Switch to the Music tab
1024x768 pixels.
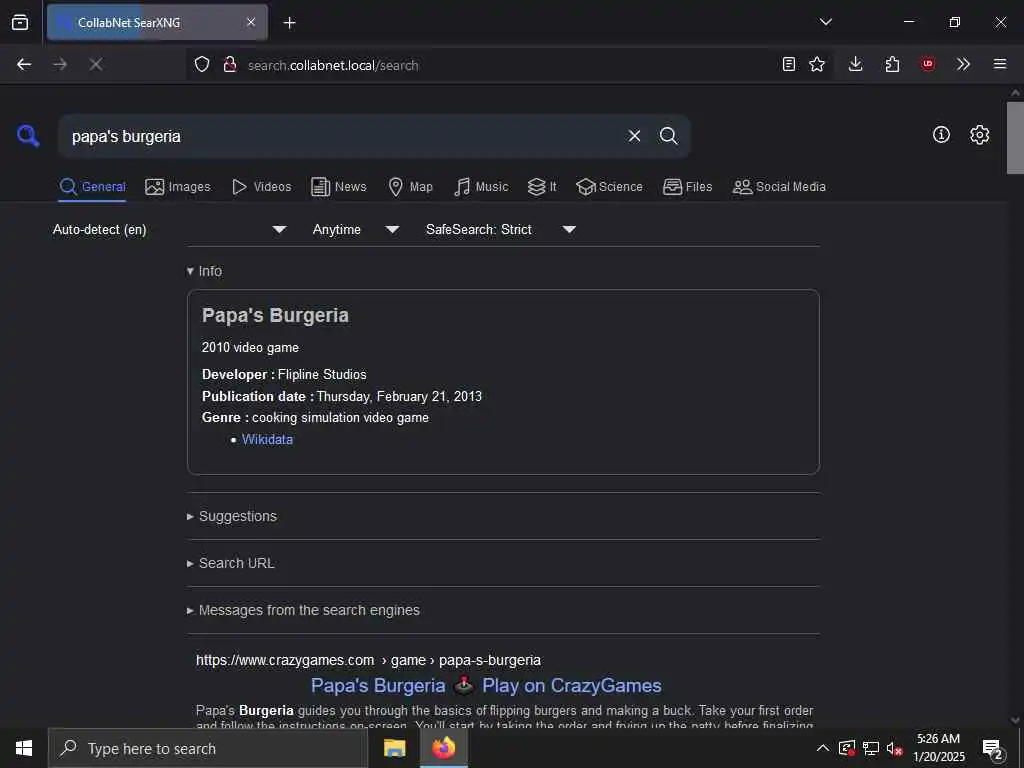481,187
